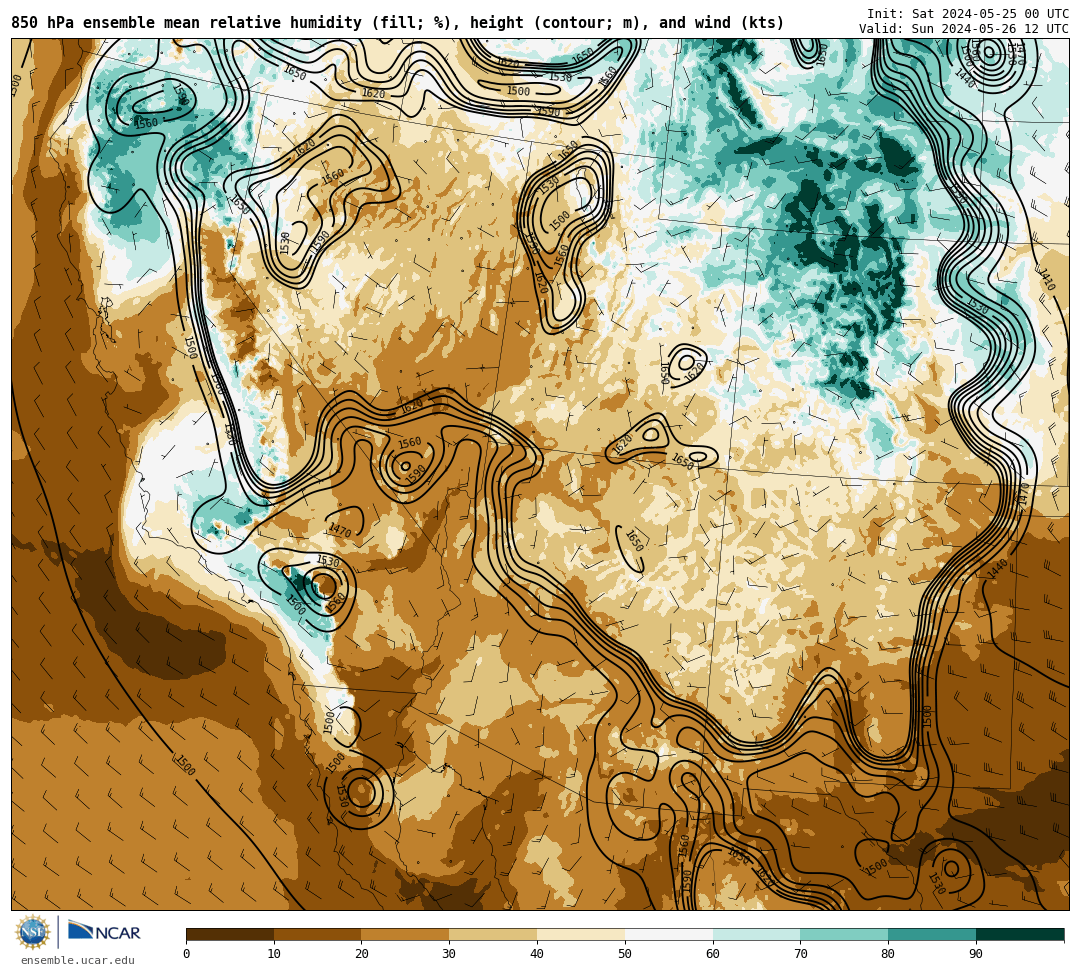The image size is (1080, 973).
Task: Click the 80-90% dark teal colorbar segment
Action: coord(932,934)
